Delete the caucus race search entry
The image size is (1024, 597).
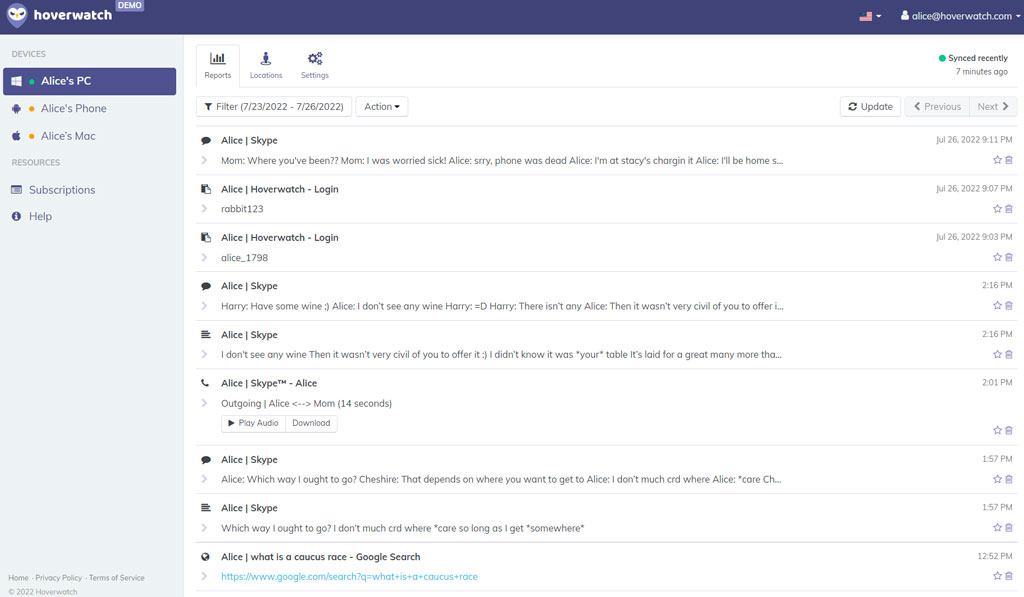(x=1009, y=576)
